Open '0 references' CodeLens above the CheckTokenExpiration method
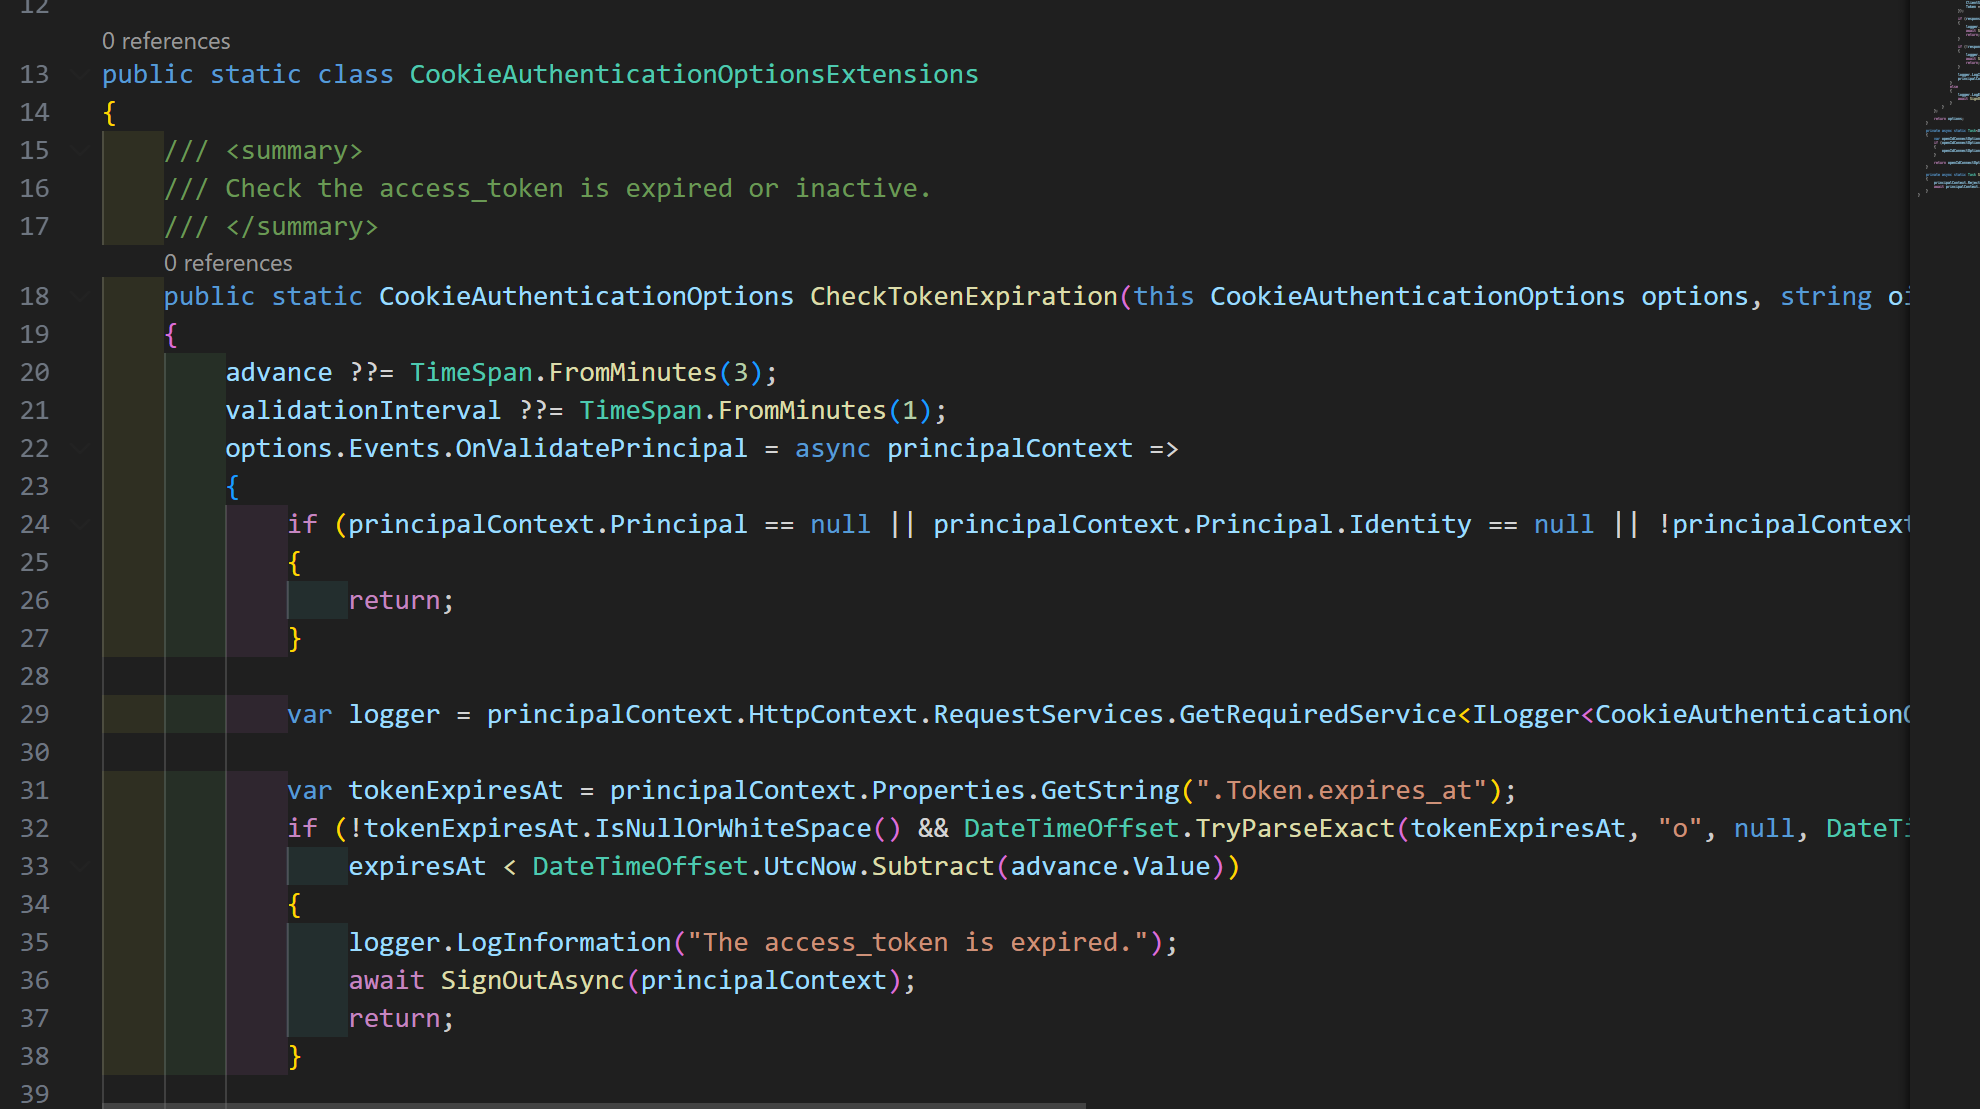The image size is (1980, 1109). coord(228,263)
